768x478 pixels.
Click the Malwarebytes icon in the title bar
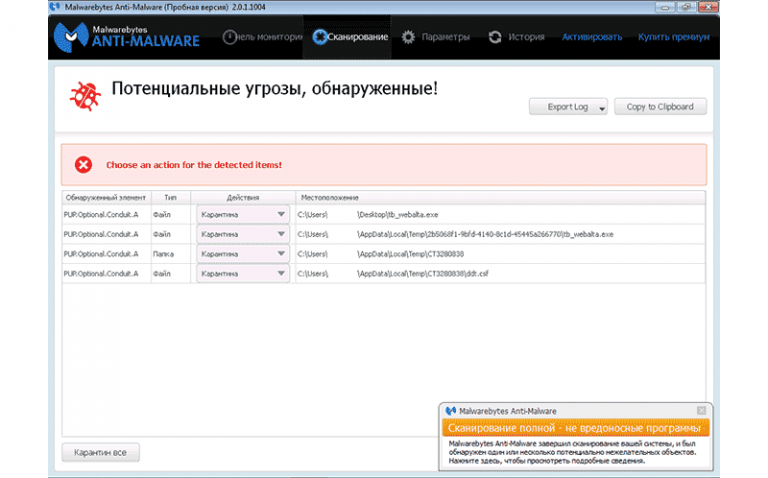(x=55, y=7)
